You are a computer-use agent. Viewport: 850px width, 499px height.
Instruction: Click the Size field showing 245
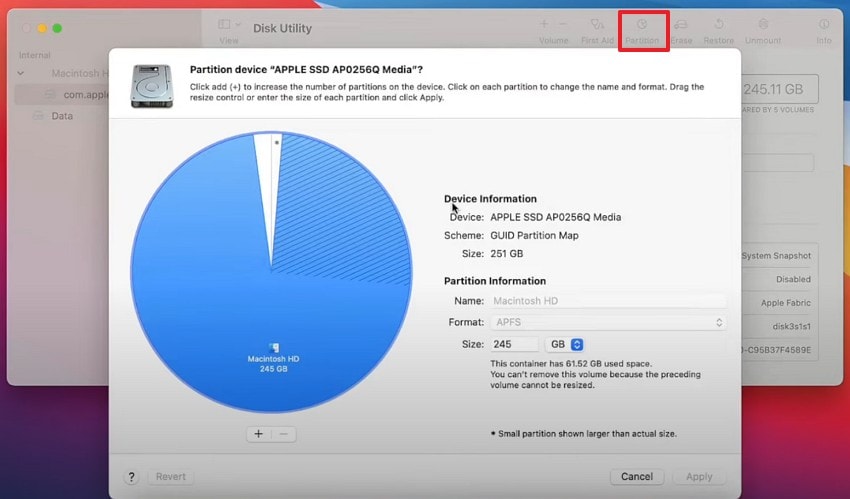pyautogui.click(x=514, y=345)
